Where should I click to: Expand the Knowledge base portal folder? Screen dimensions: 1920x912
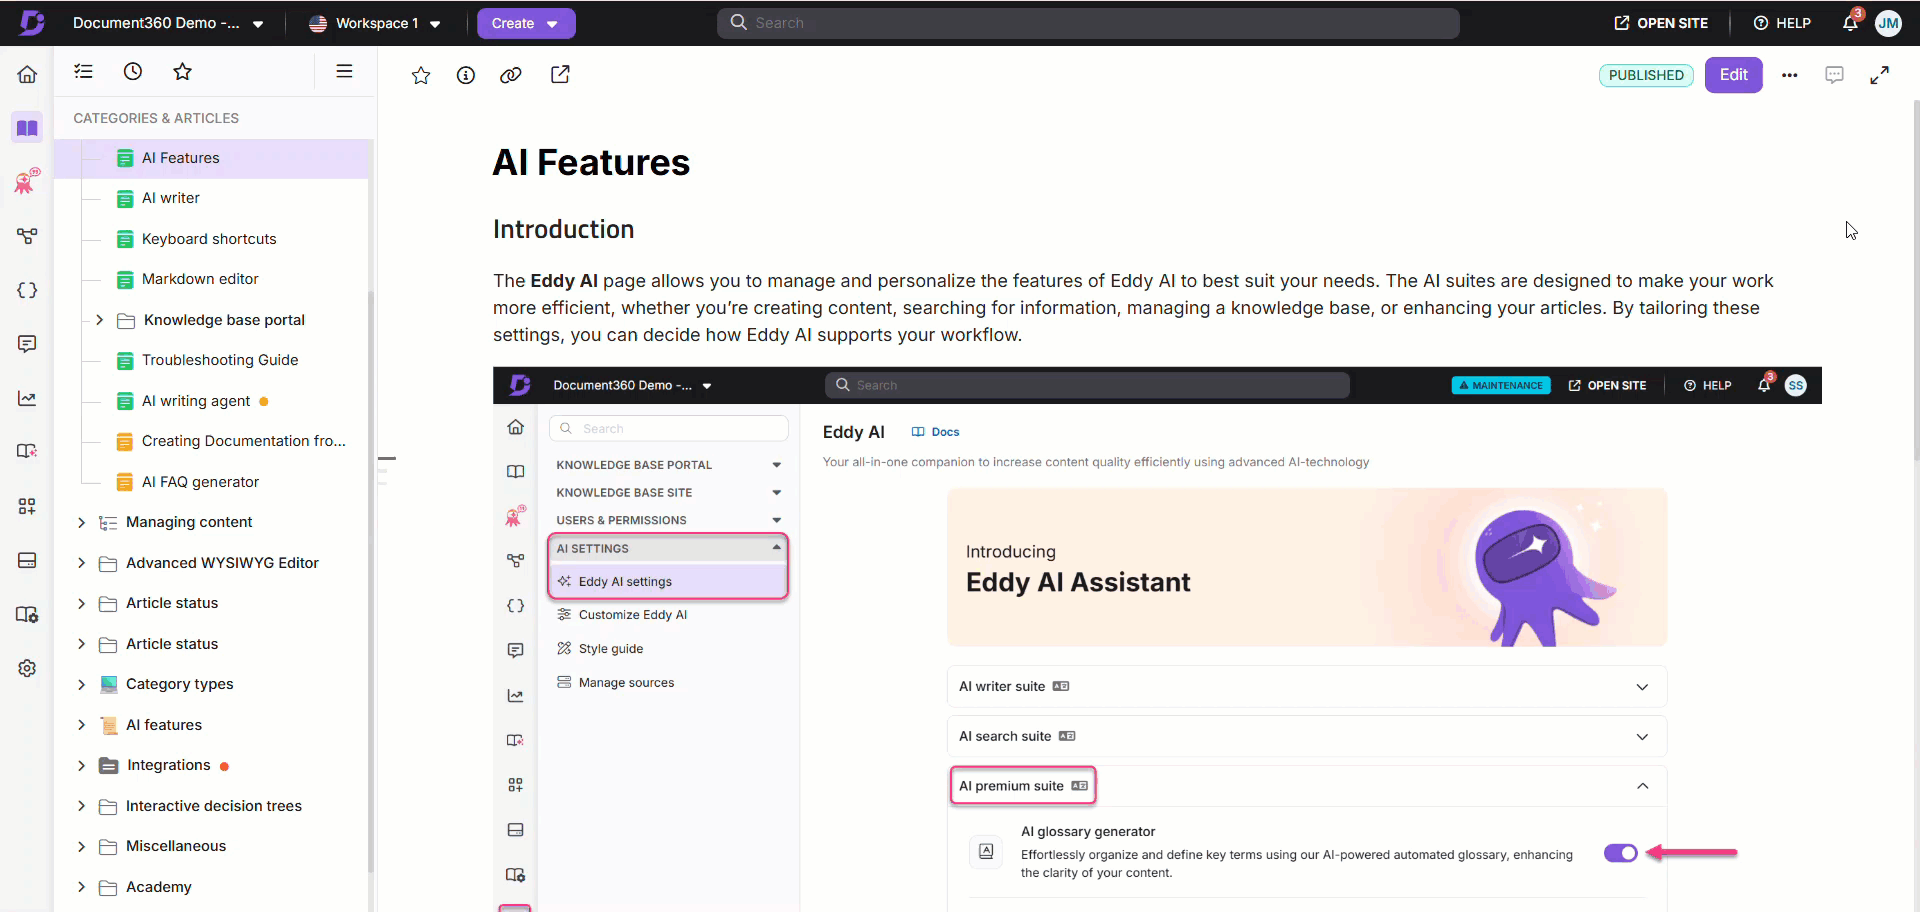coord(99,320)
